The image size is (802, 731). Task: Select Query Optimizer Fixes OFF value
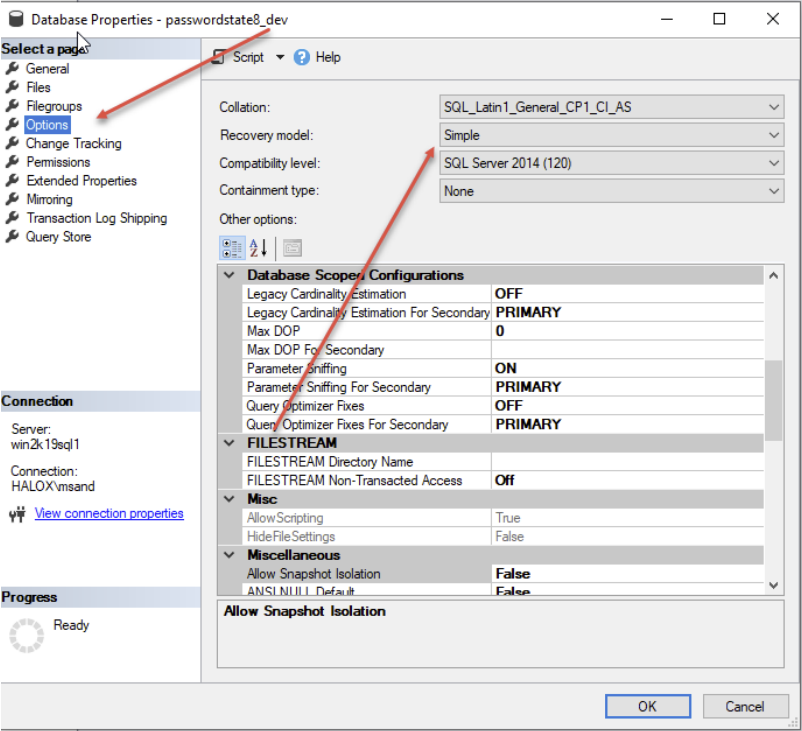tap(627, 406)
